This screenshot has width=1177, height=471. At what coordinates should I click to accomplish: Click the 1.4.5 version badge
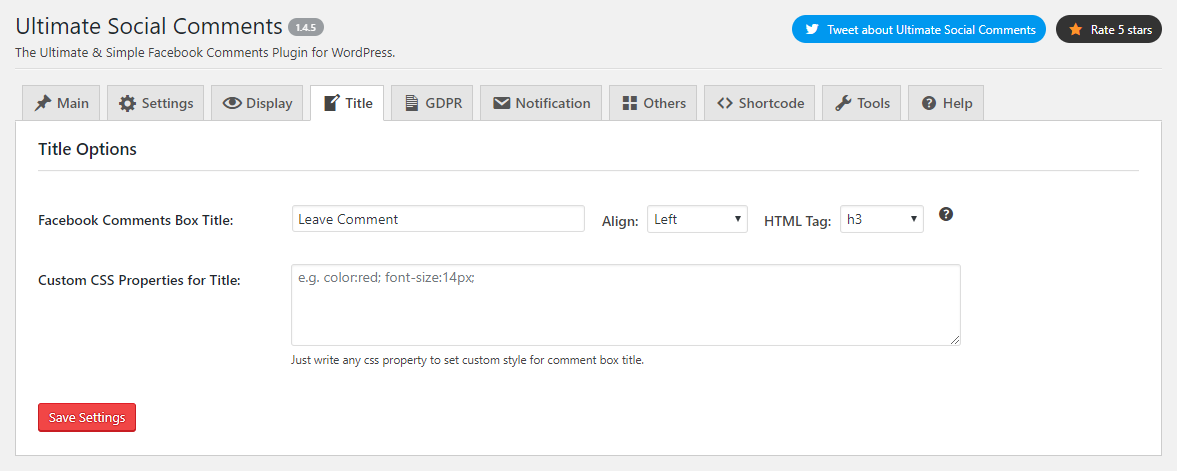click(306, 27)
